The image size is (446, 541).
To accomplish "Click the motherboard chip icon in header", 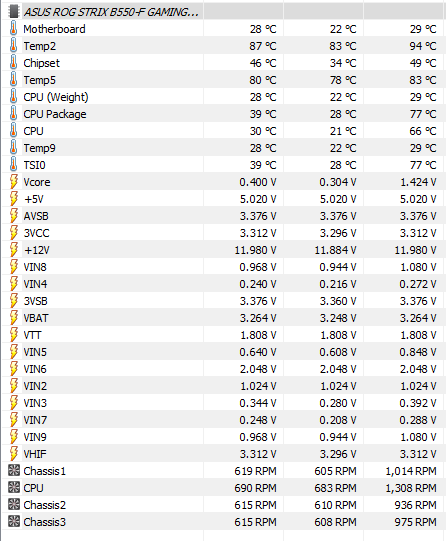I will tap(13, 11).
